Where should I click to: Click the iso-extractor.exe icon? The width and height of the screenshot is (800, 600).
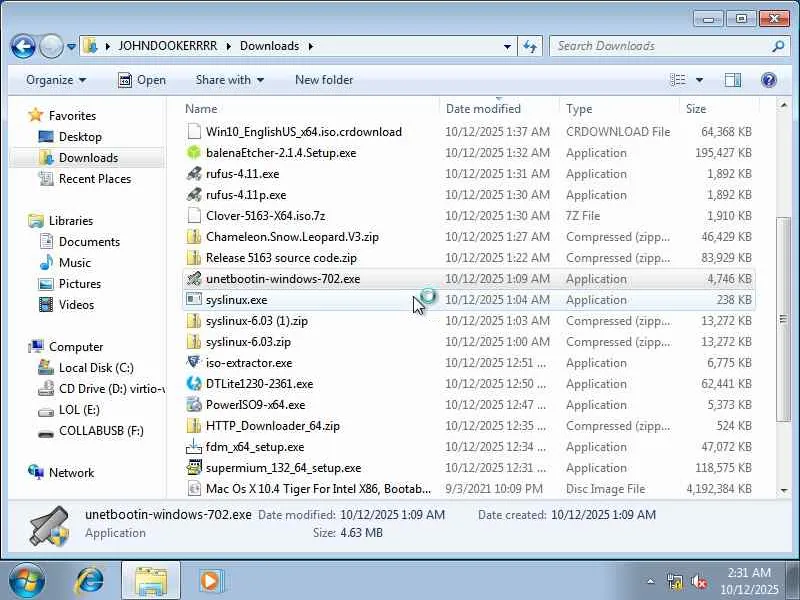point(194,363)
